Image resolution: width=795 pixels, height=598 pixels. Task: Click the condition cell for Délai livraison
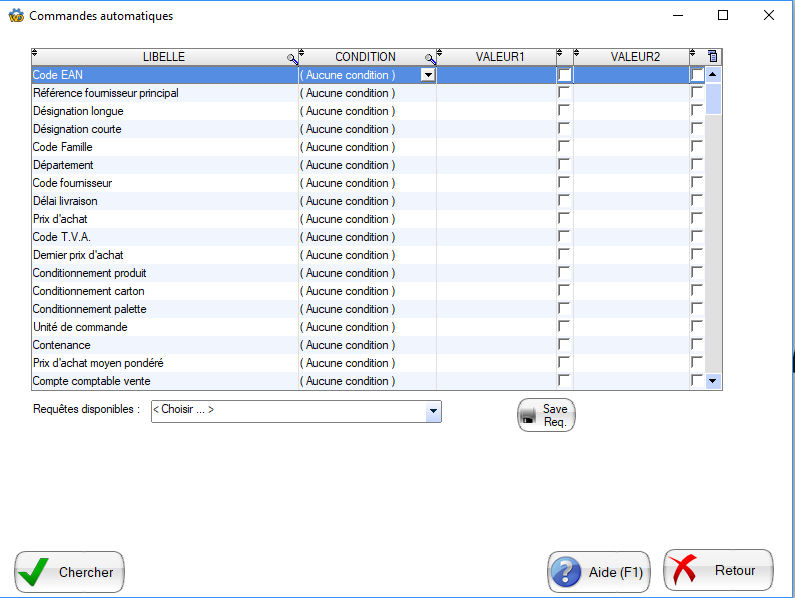coord(366,201)
